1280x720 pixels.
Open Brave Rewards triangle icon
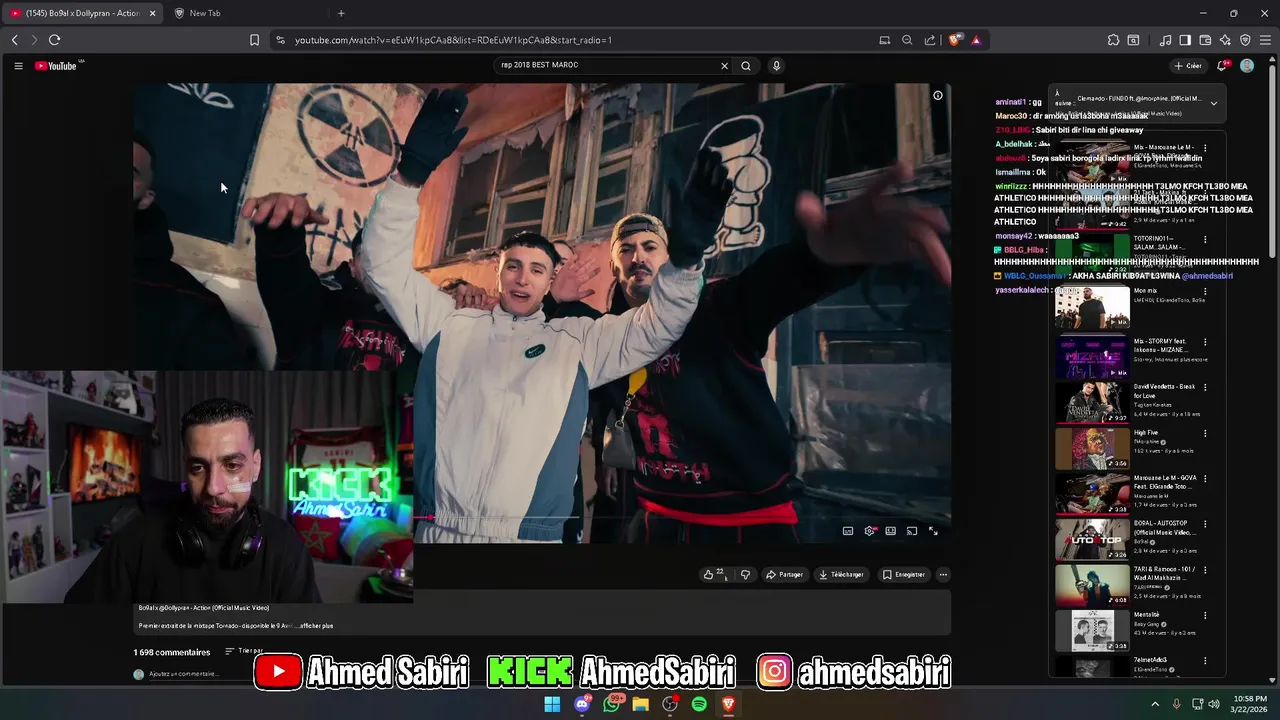[x=976, y=40]
